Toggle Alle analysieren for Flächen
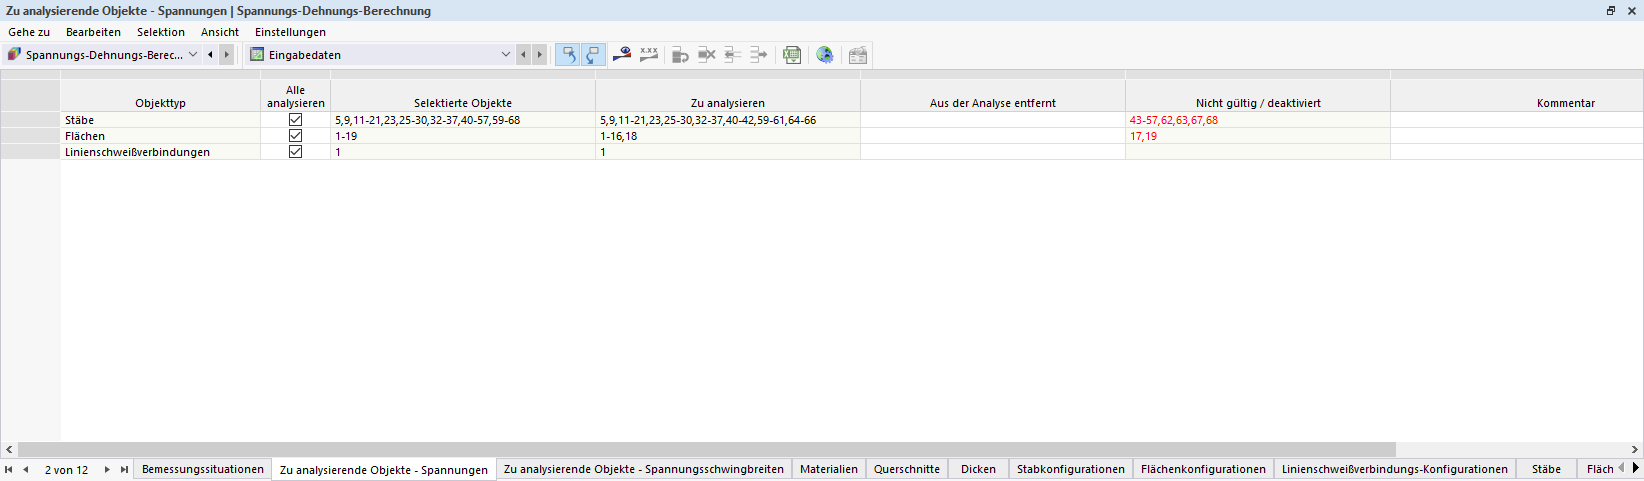 295,135
